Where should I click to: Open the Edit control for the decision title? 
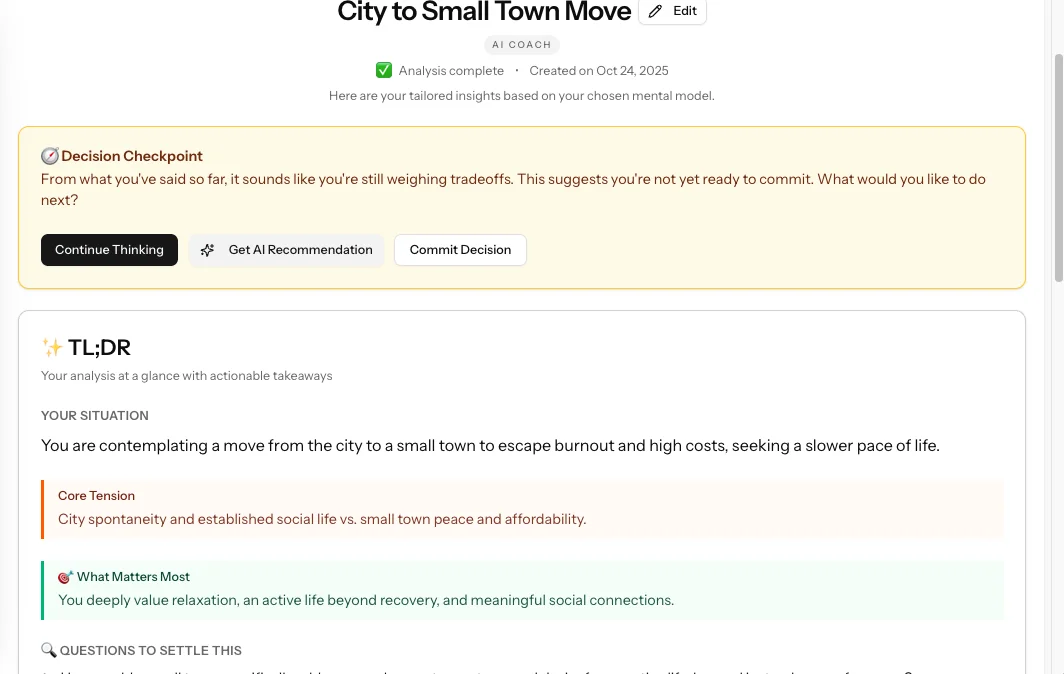tap(672, 11)
